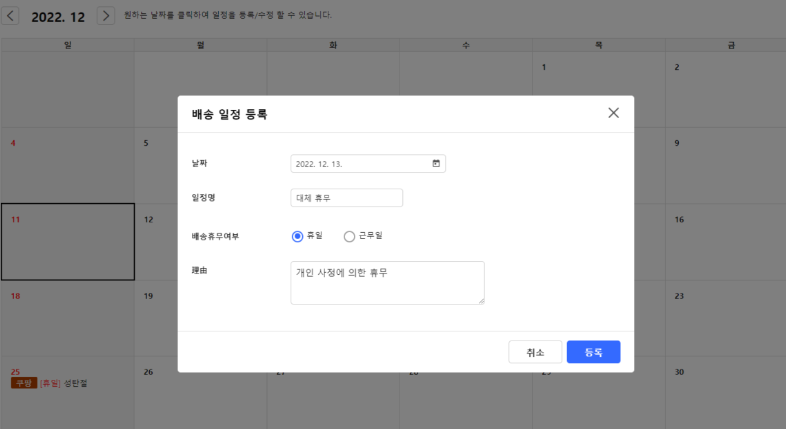
Task: Select the December 16 calendar cell
Action: click(x=725, y=242)
